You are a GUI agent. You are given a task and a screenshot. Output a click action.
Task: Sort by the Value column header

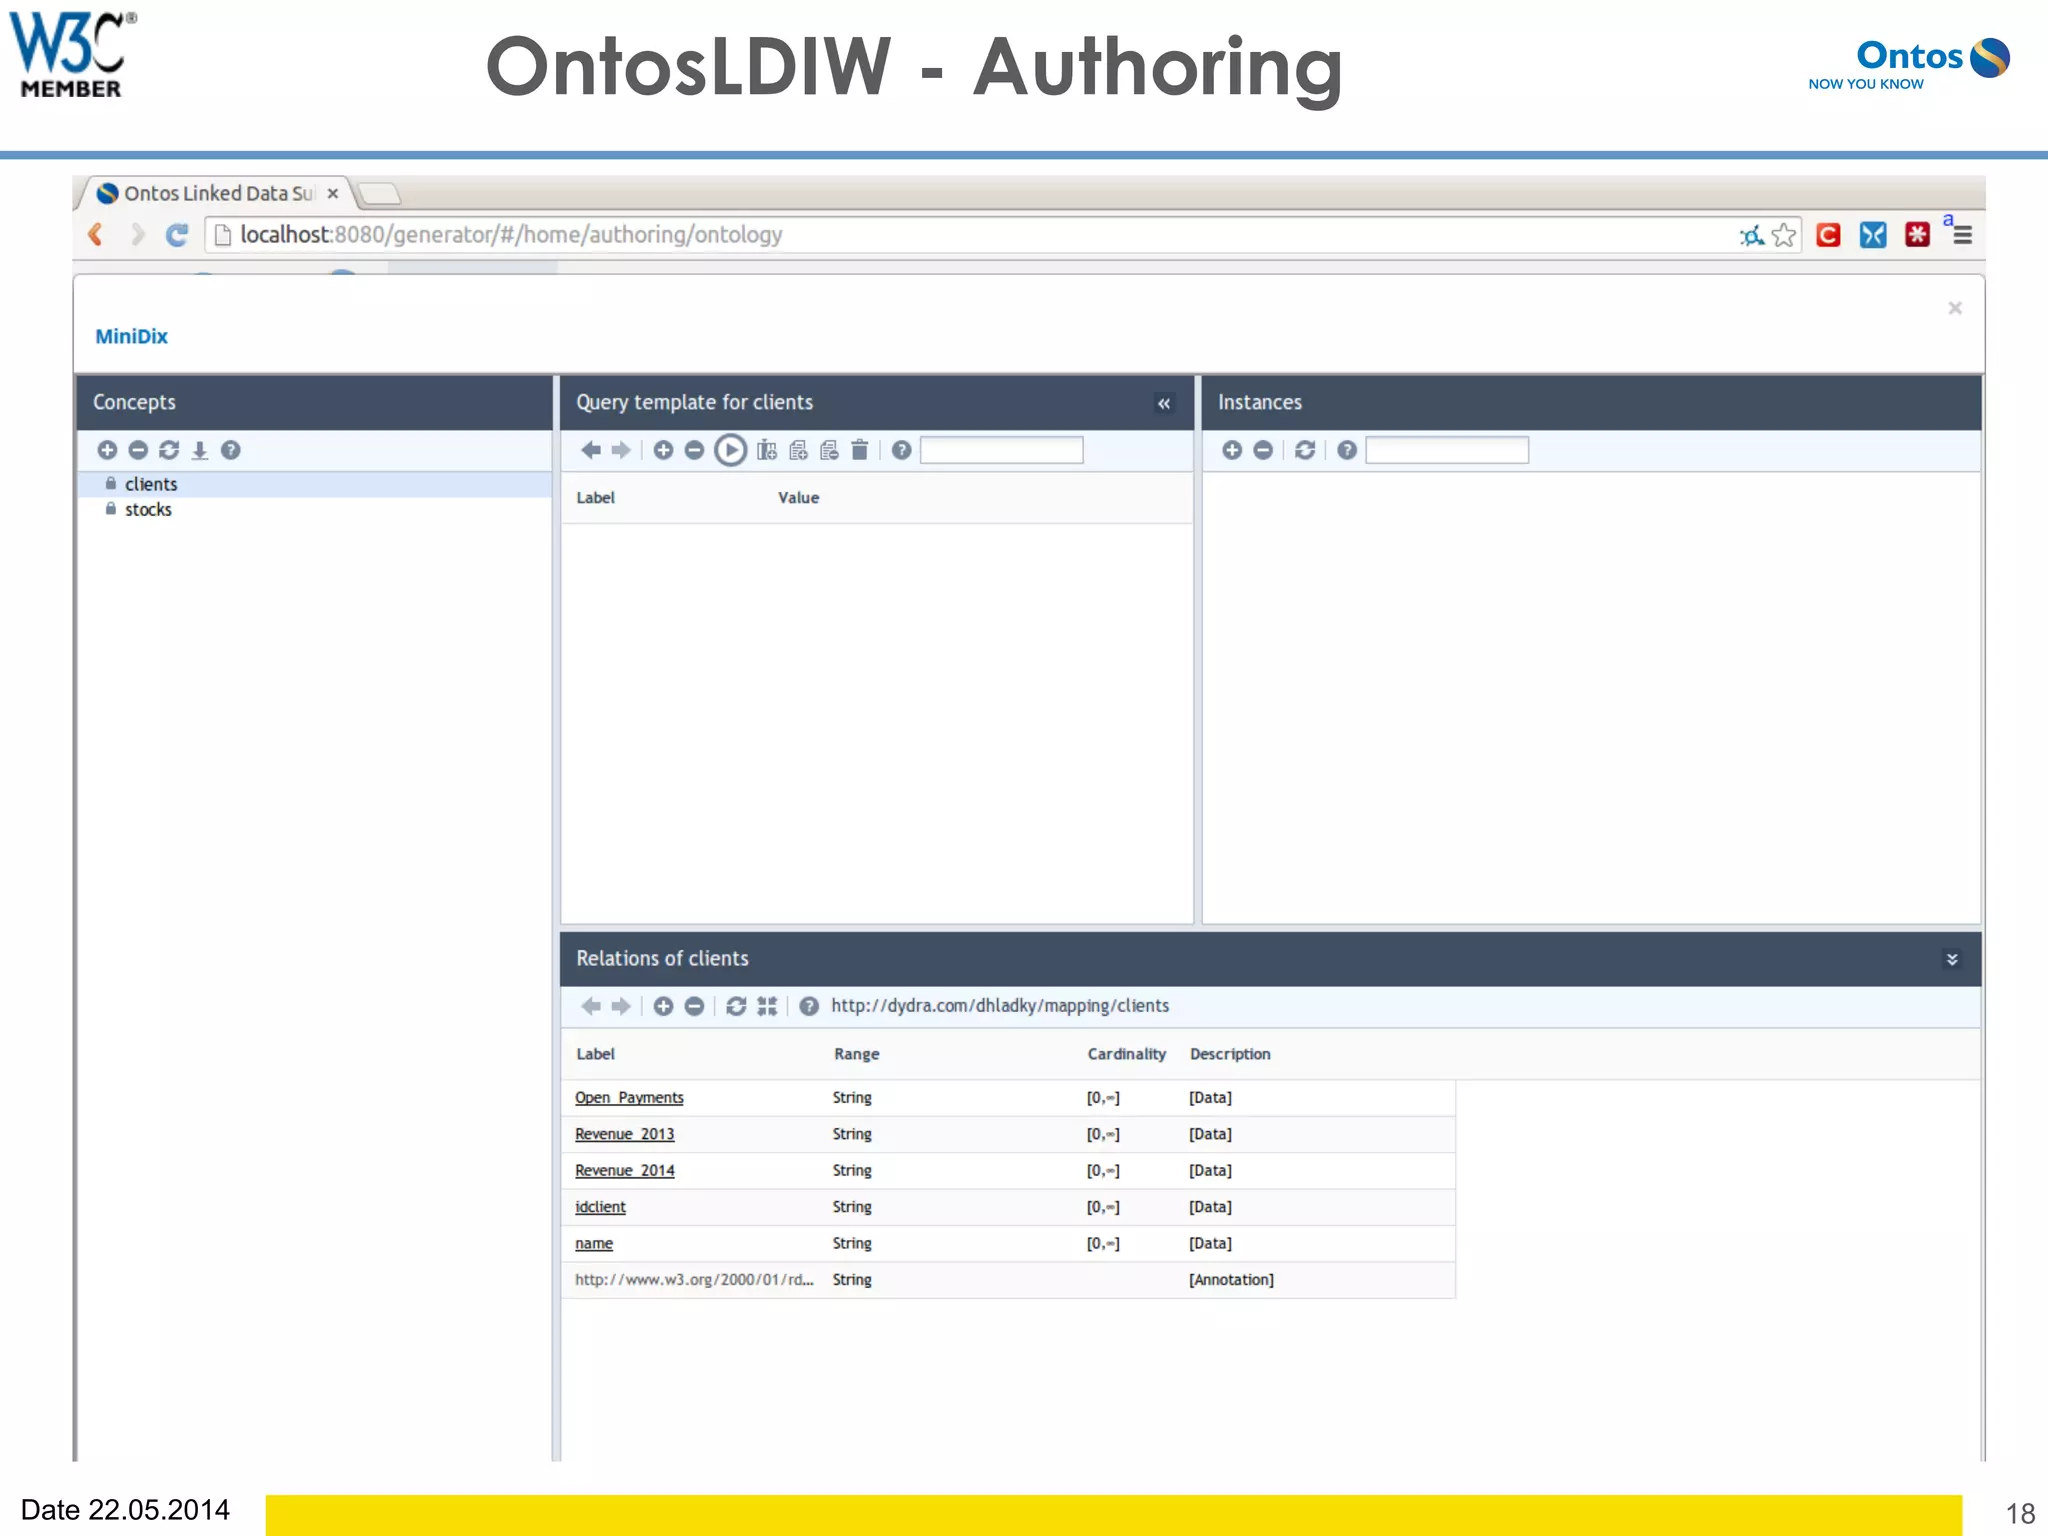pyautogui.click(x=798, y=497)
